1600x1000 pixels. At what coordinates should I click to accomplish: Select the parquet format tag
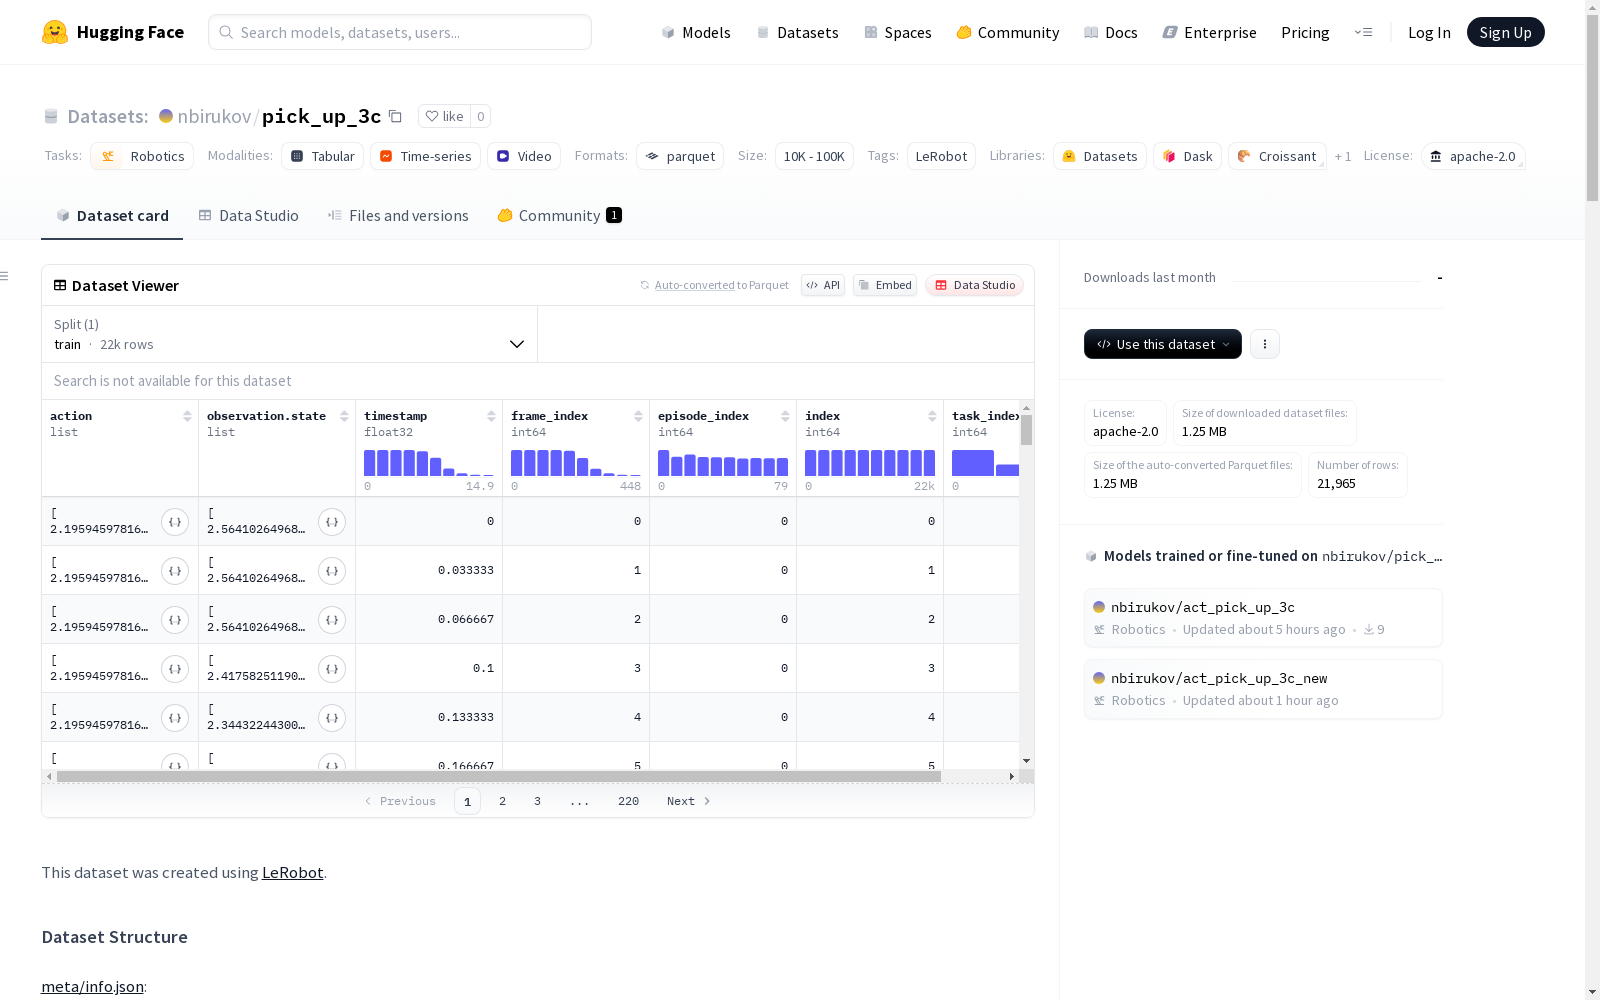tap(680, 156)
